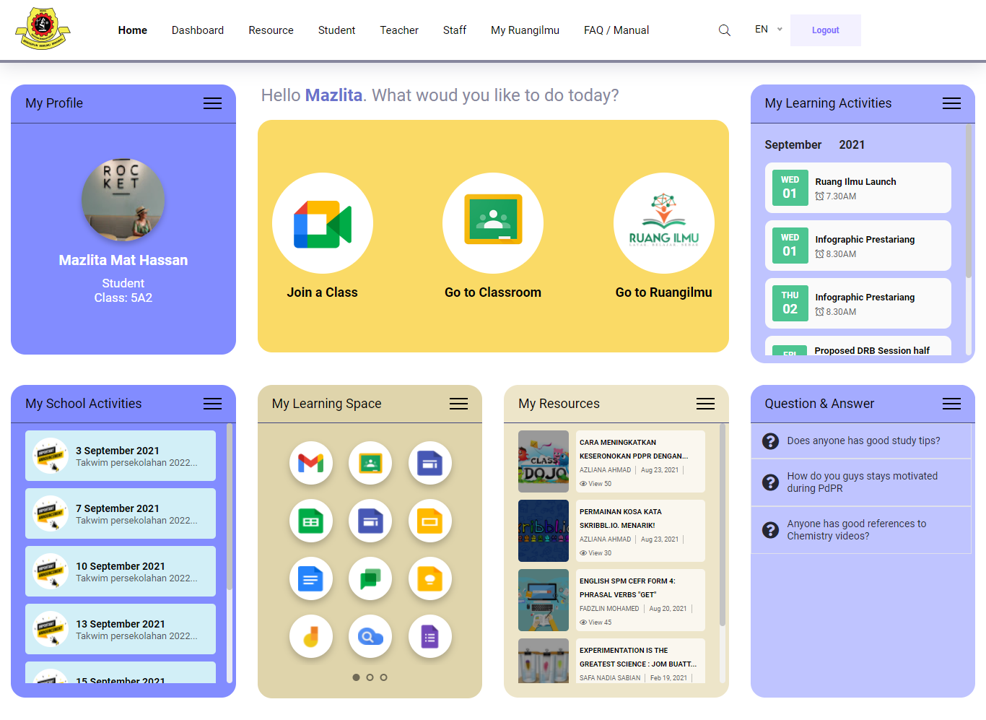The image size is (986, 720).
Task: Open My Resources hamburger menu
Action: pyautogui.click(x=706, y=404)
